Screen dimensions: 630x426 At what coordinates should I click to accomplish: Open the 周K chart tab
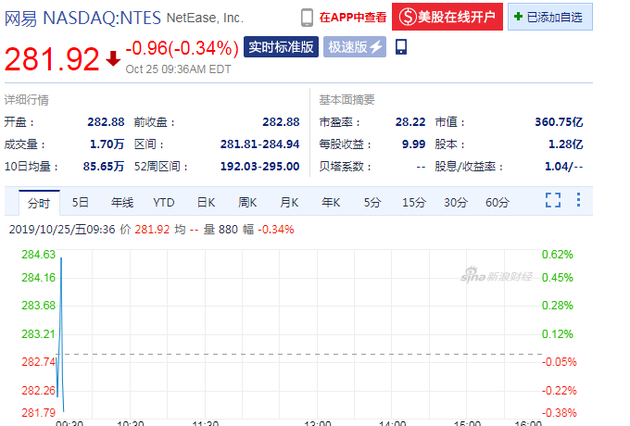click(x=247, y=202)
